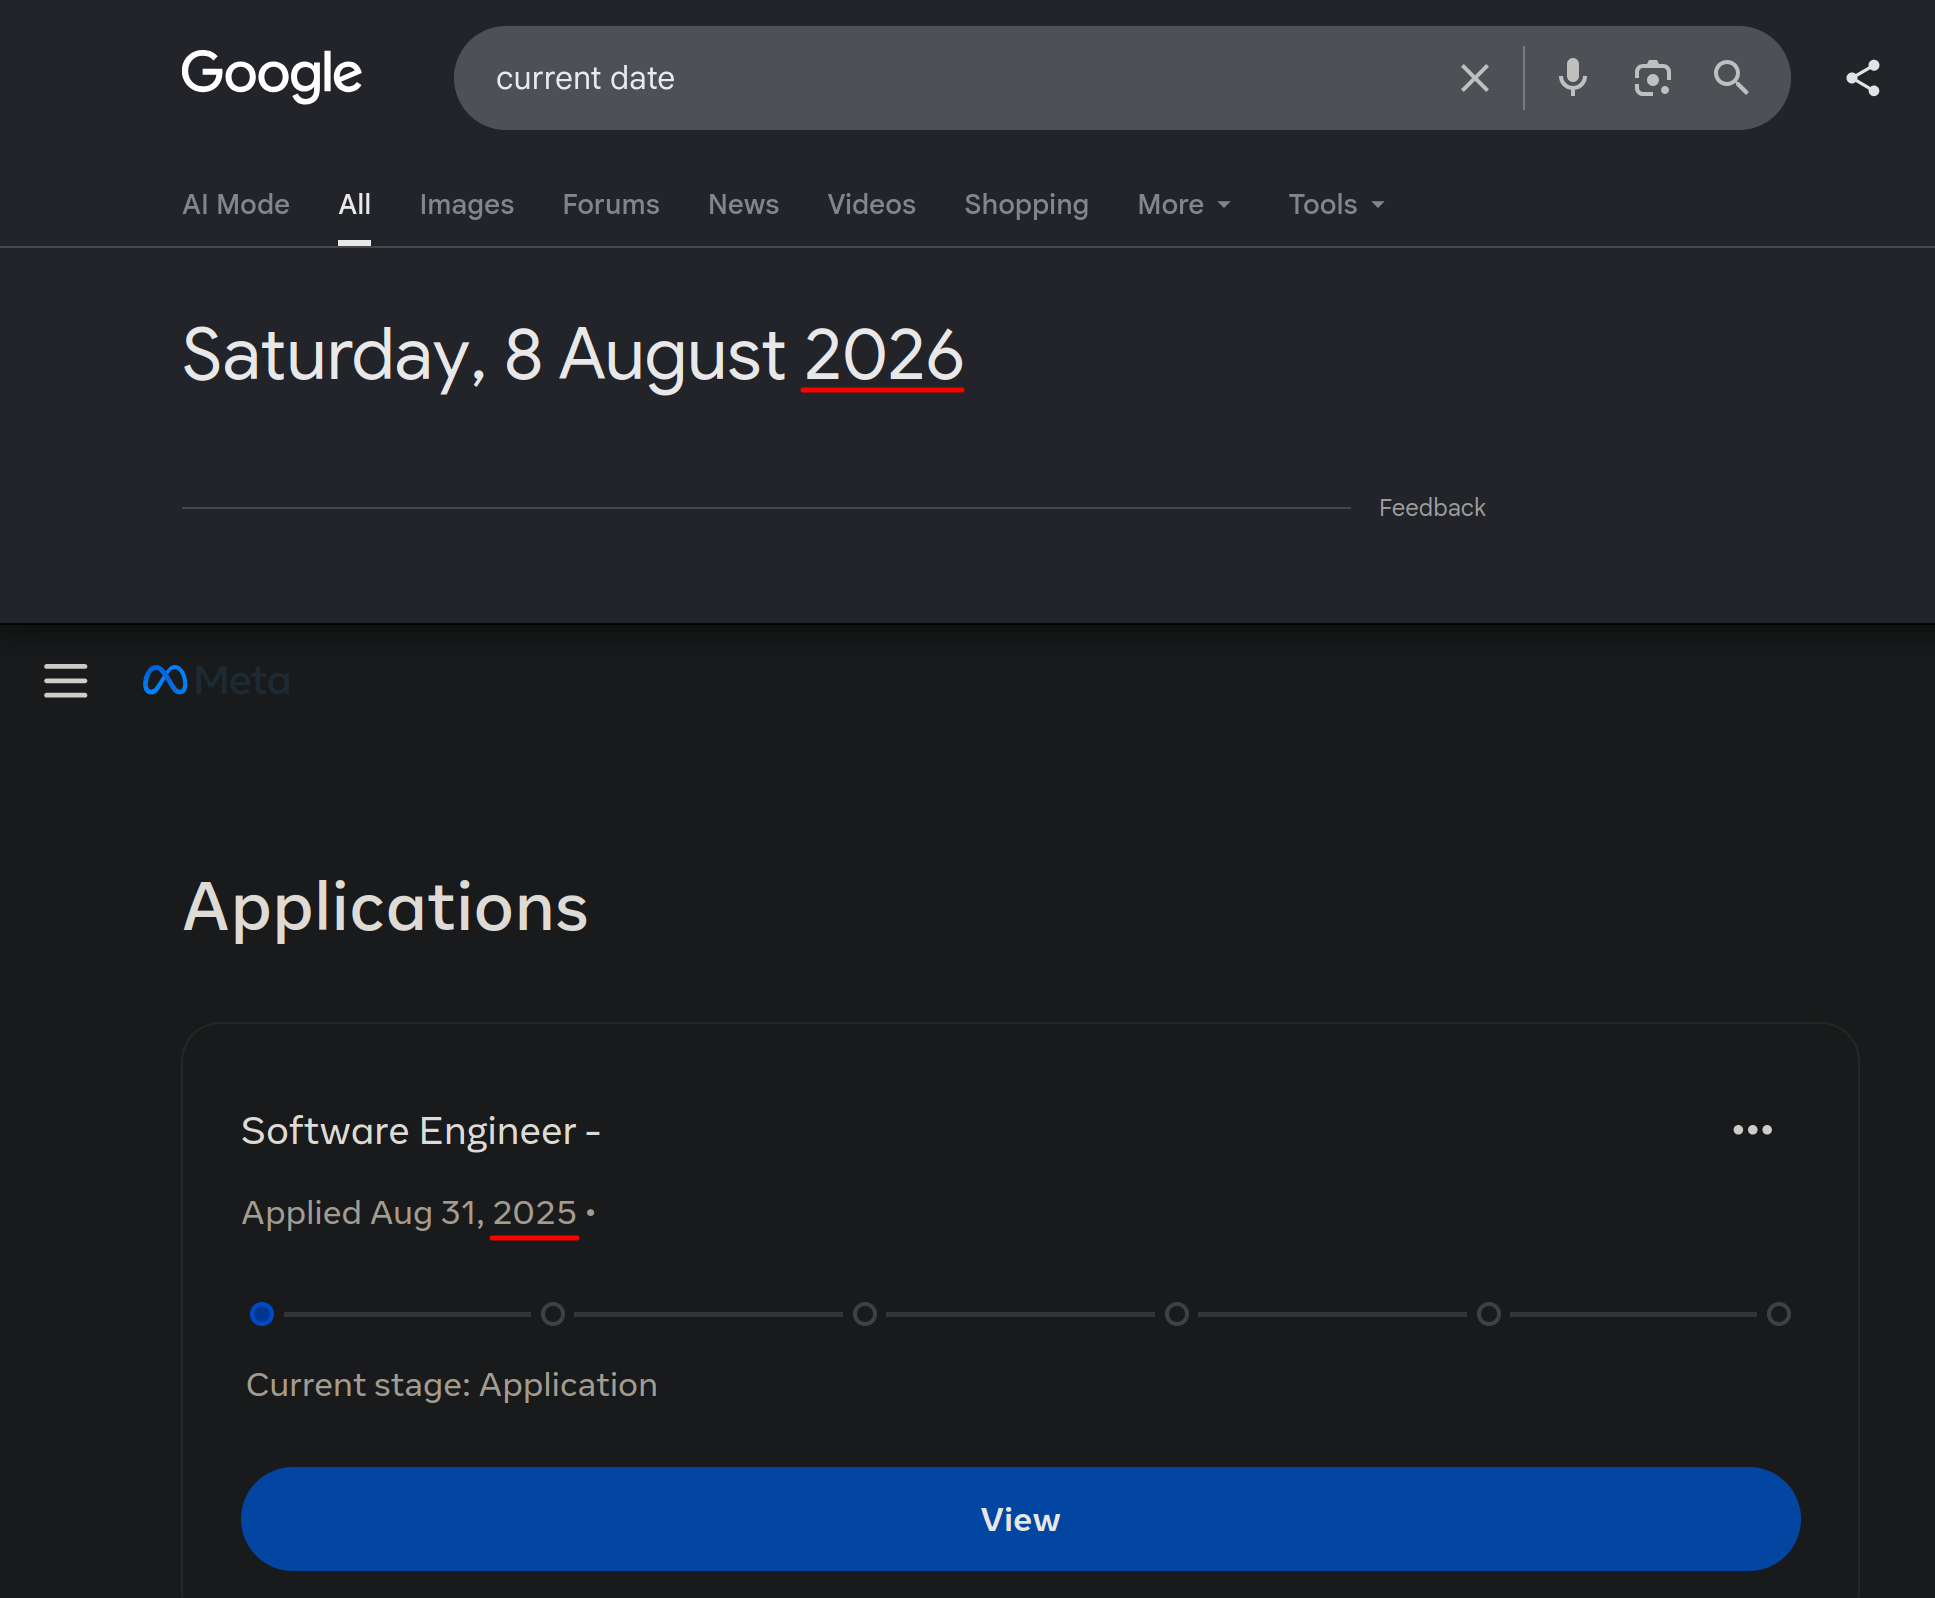Click the 'Applied Aug 31, 2025' text

point(409,1213)
